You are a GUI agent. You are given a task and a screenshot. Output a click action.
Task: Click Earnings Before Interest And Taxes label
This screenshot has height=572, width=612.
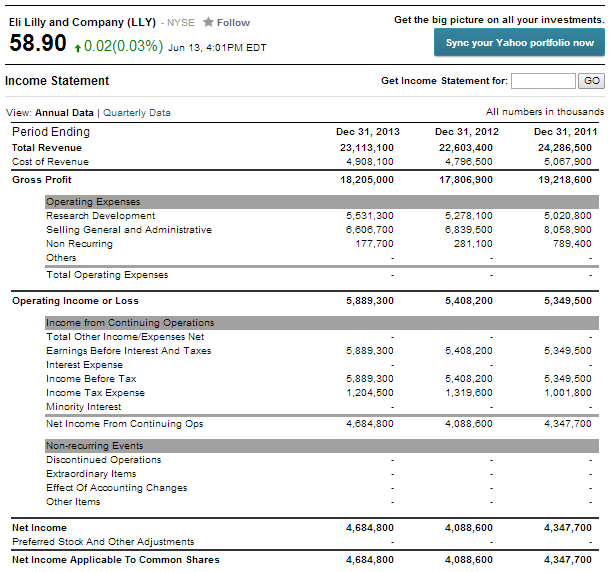[x=129, y=351]
